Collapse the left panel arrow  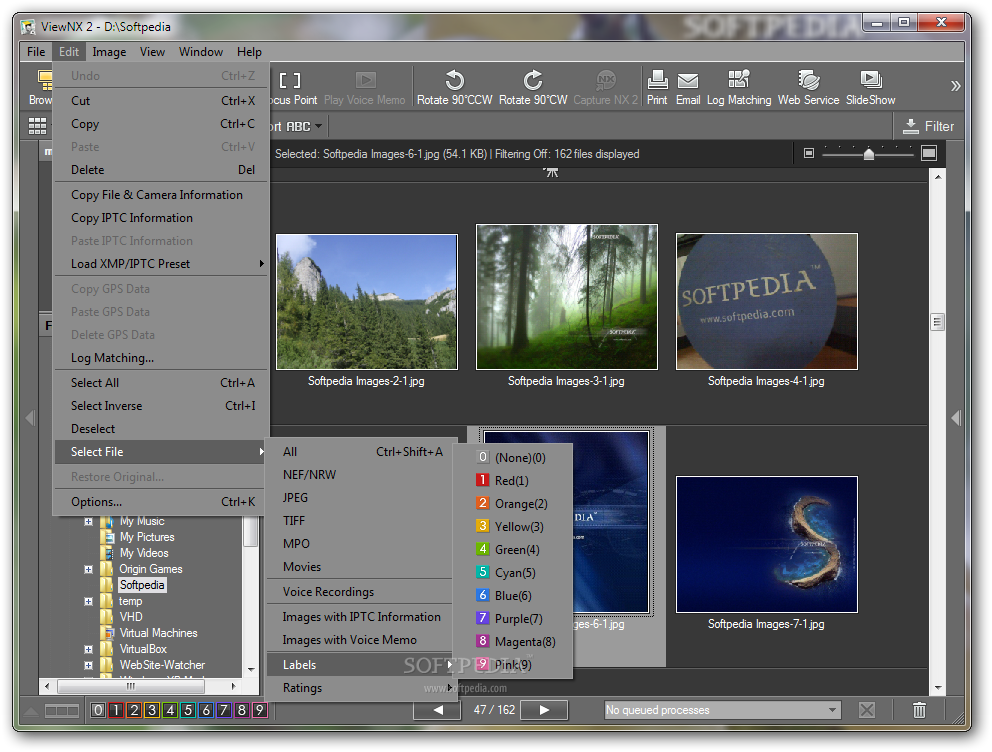click(29, 418)
